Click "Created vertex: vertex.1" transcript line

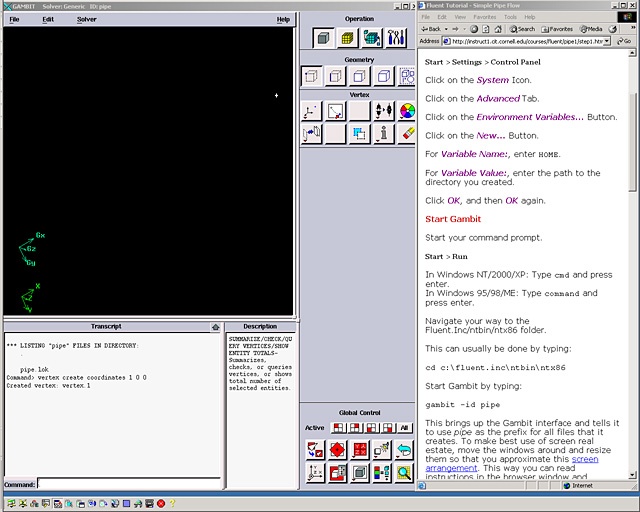48,385
